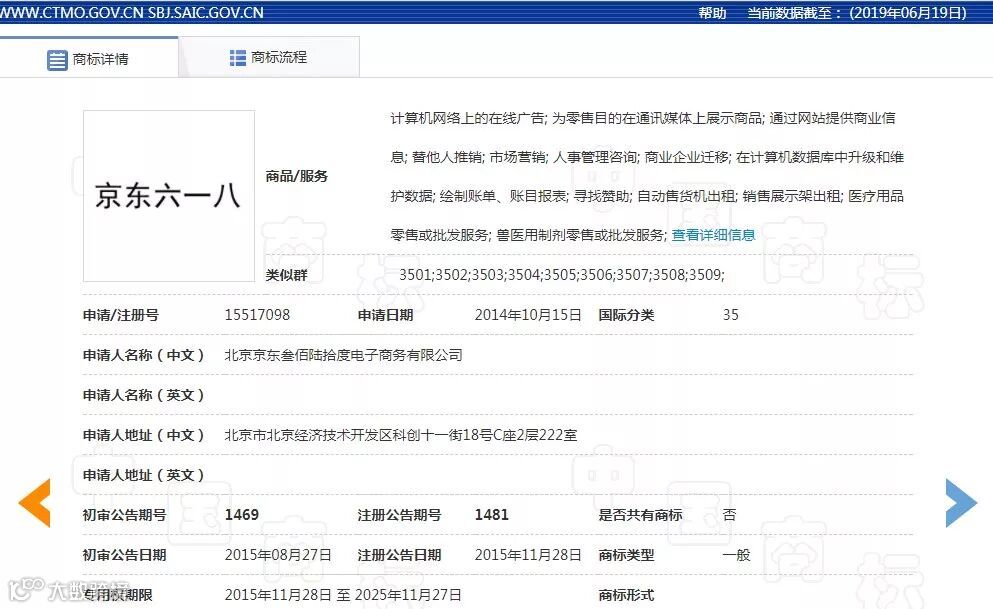Click the 申请日期 label
Viewport: 993px width, 609px height.
(385, 315)
